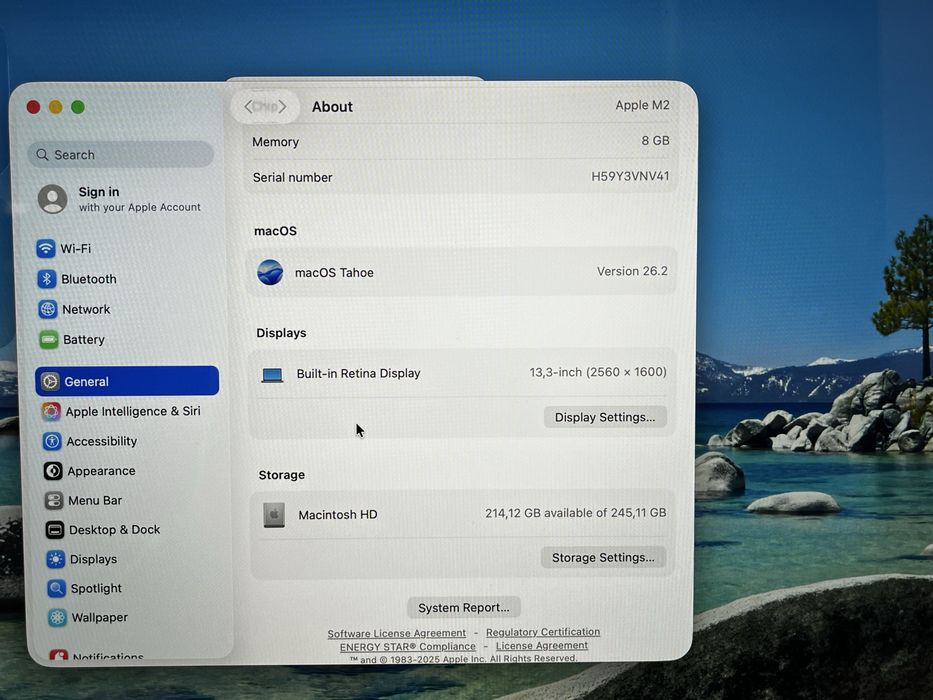Image resolution: width=933 pixels, height=700 pixels.
Task: Go forward with the right chevron
Action: click(x=283, y=107)
